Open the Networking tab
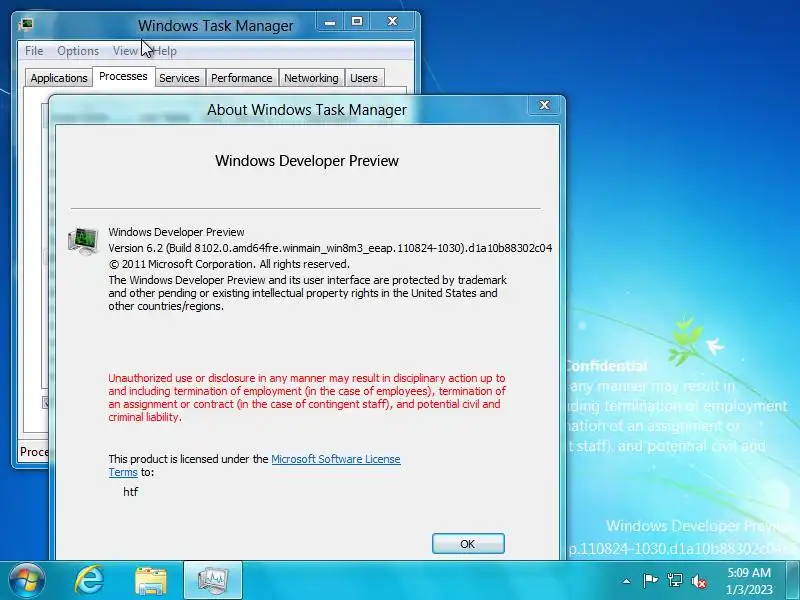 click(x=311, y=78)
